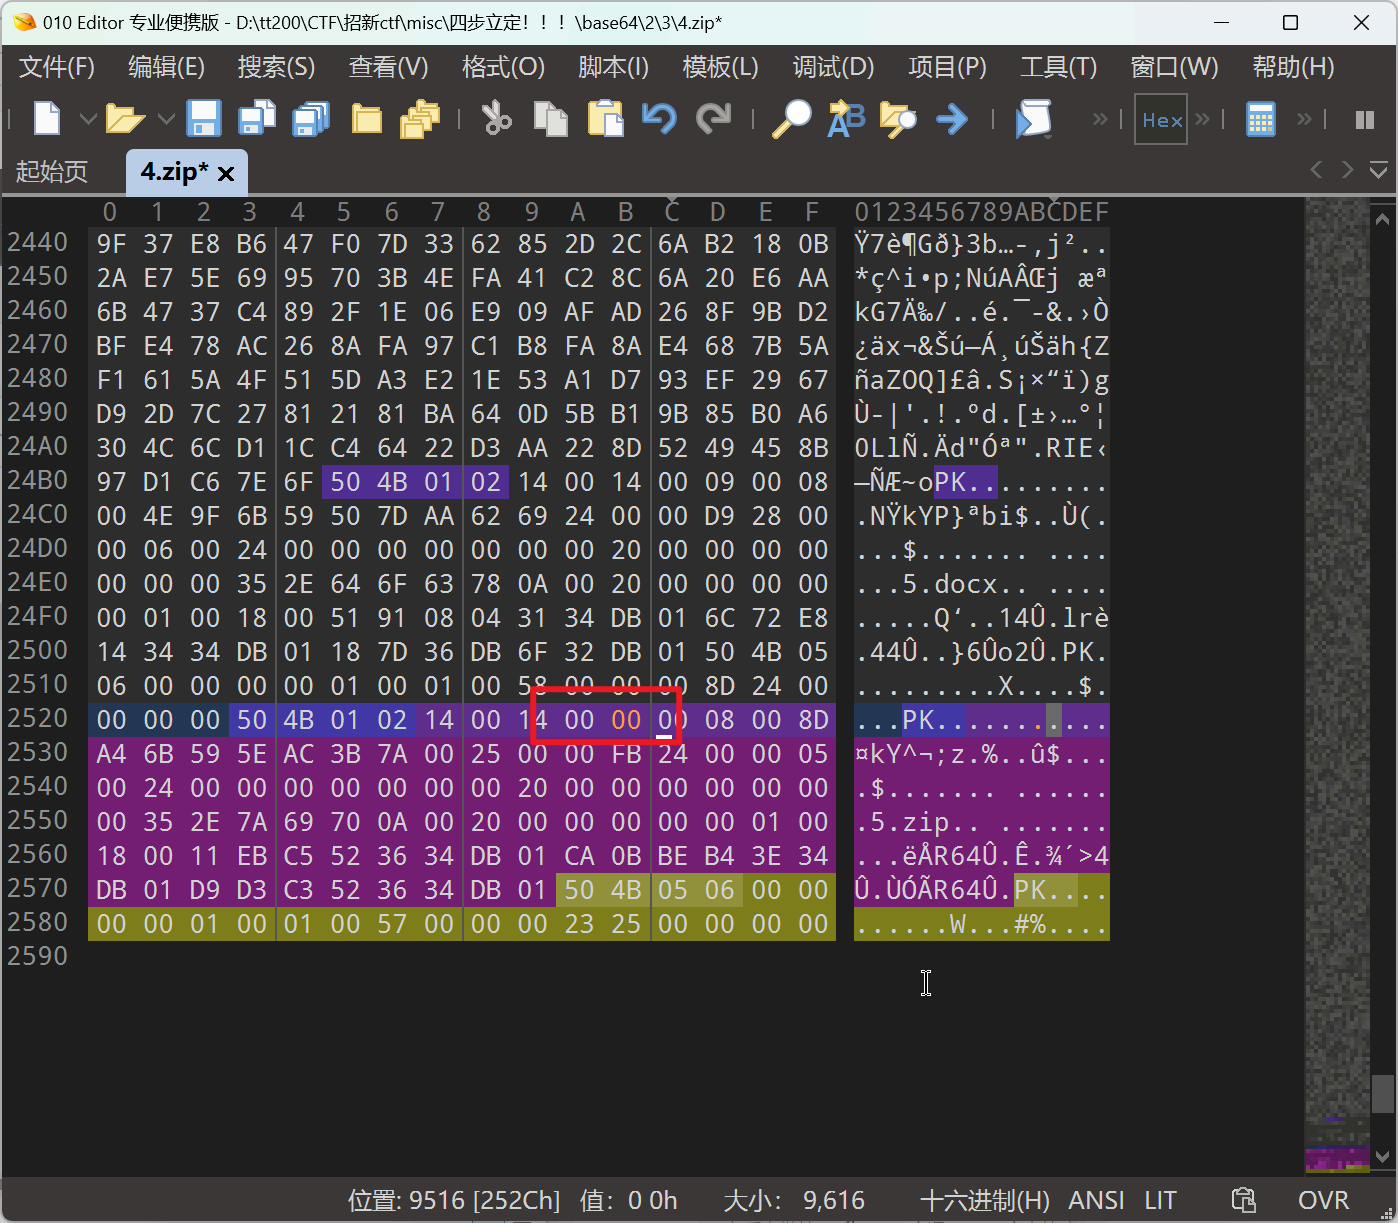Click the Replace A-B icon

pyautogui.click(x=846, y=119)
